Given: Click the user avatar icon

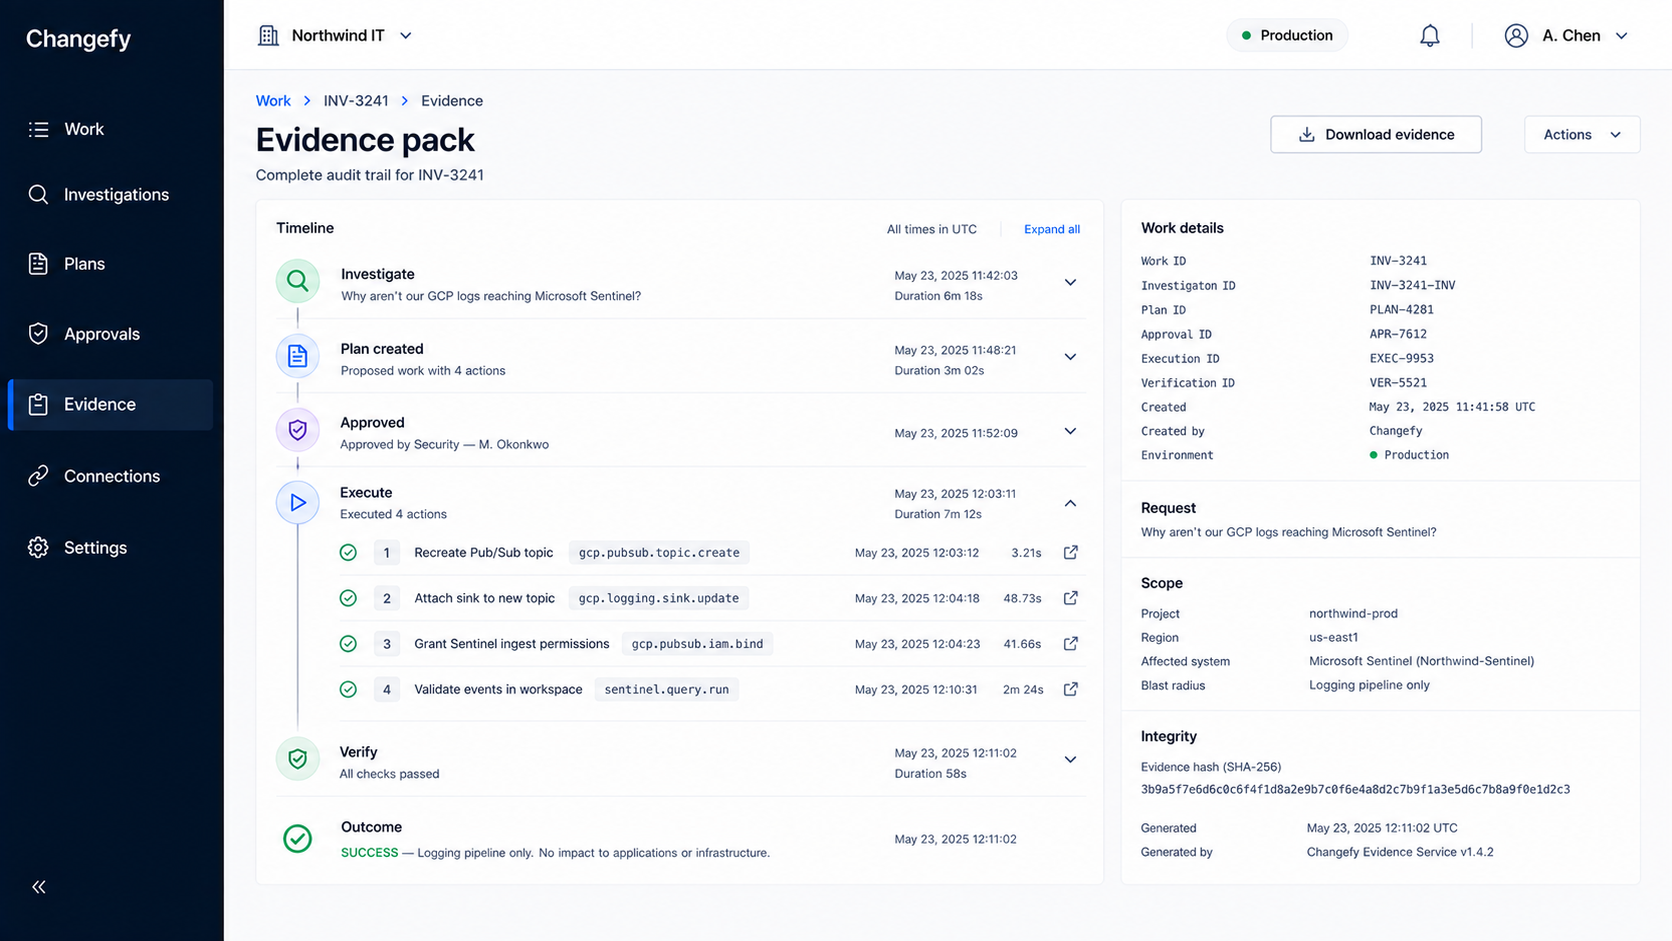Looking at the screenshot, I should pos(1516,36).
